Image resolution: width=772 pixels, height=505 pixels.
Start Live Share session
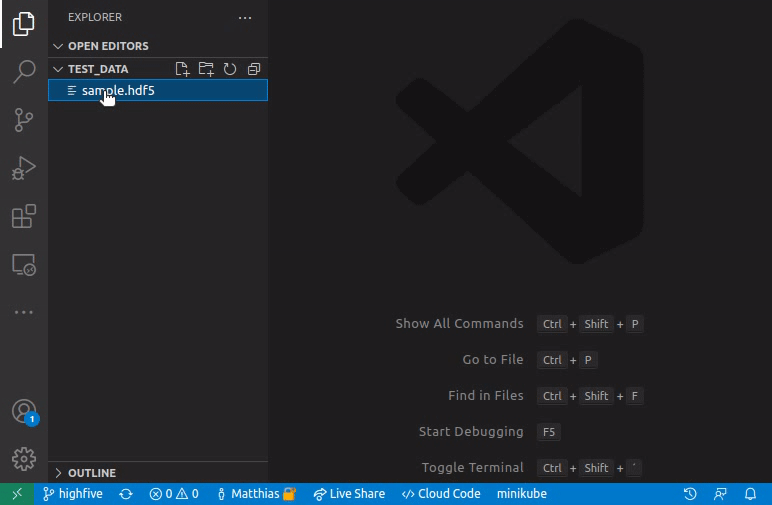pyautogui.click(x=349, y=494)
